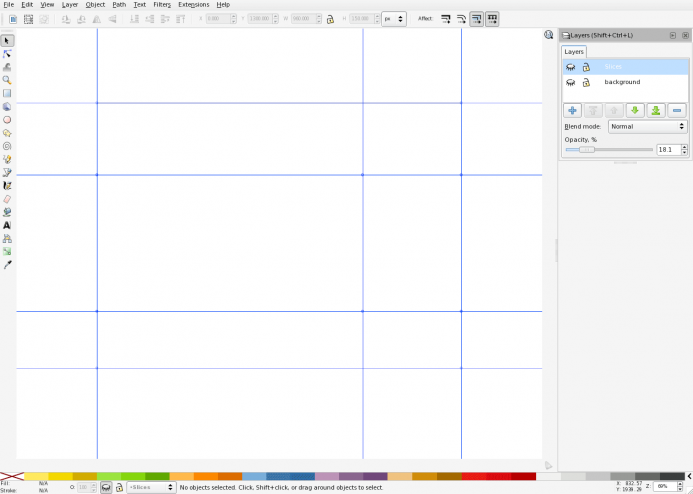
Task: Open the Layer menu
Action: pyautogui.click(x=70, y=4)
